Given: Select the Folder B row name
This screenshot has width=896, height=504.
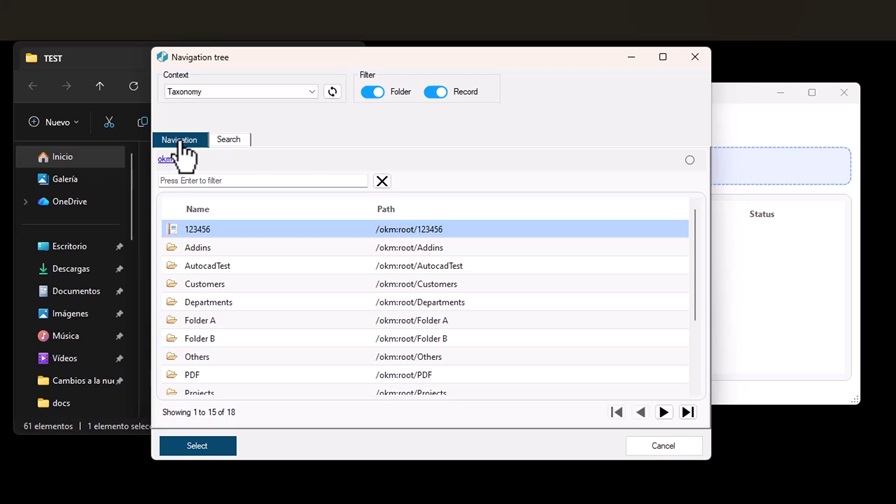Looking at the screenshot, I should [200, 339].
